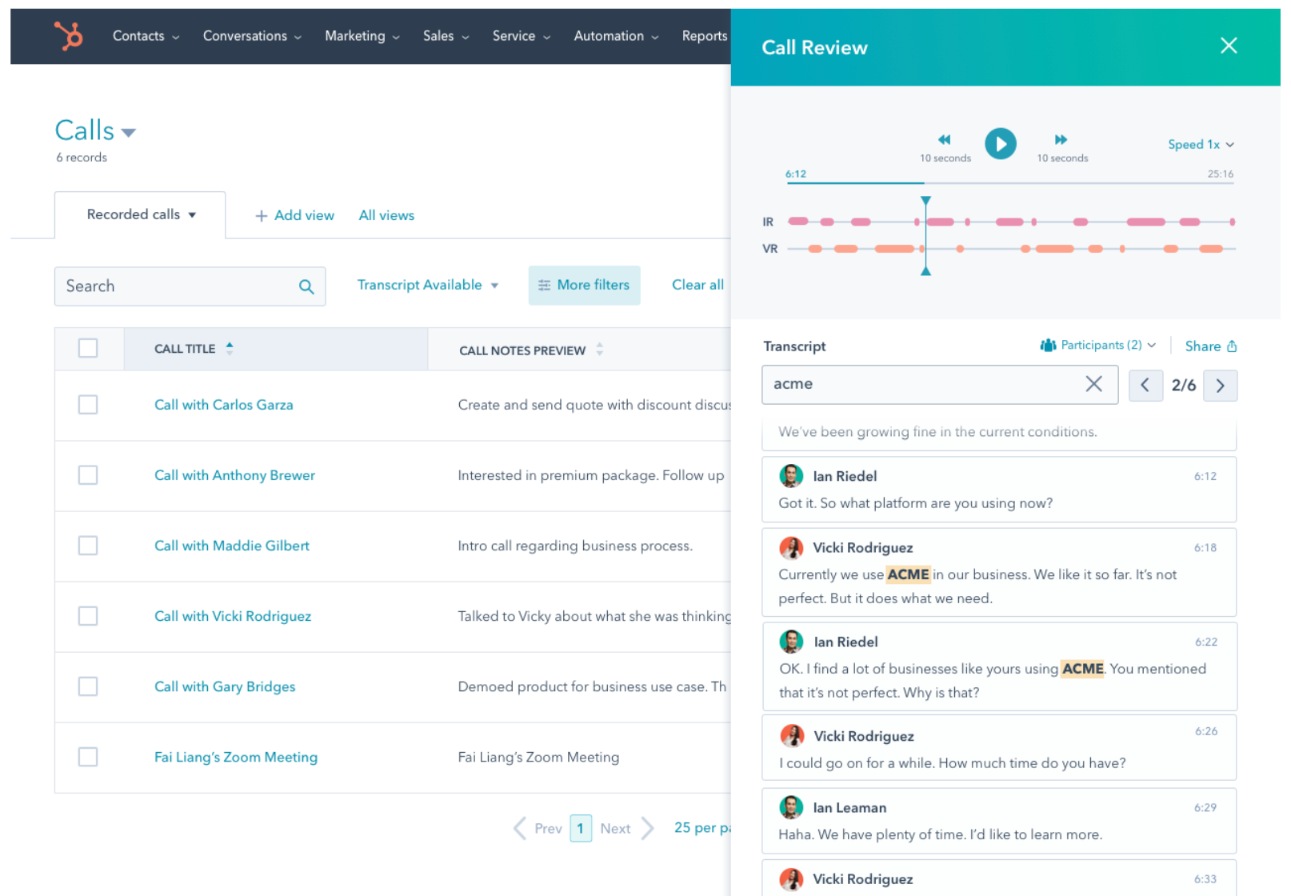Image resolution: width=1291 pixels, height=896 pixels.
Task: Check the Call with Anthony Brewer row
Action: pos(88,475)
